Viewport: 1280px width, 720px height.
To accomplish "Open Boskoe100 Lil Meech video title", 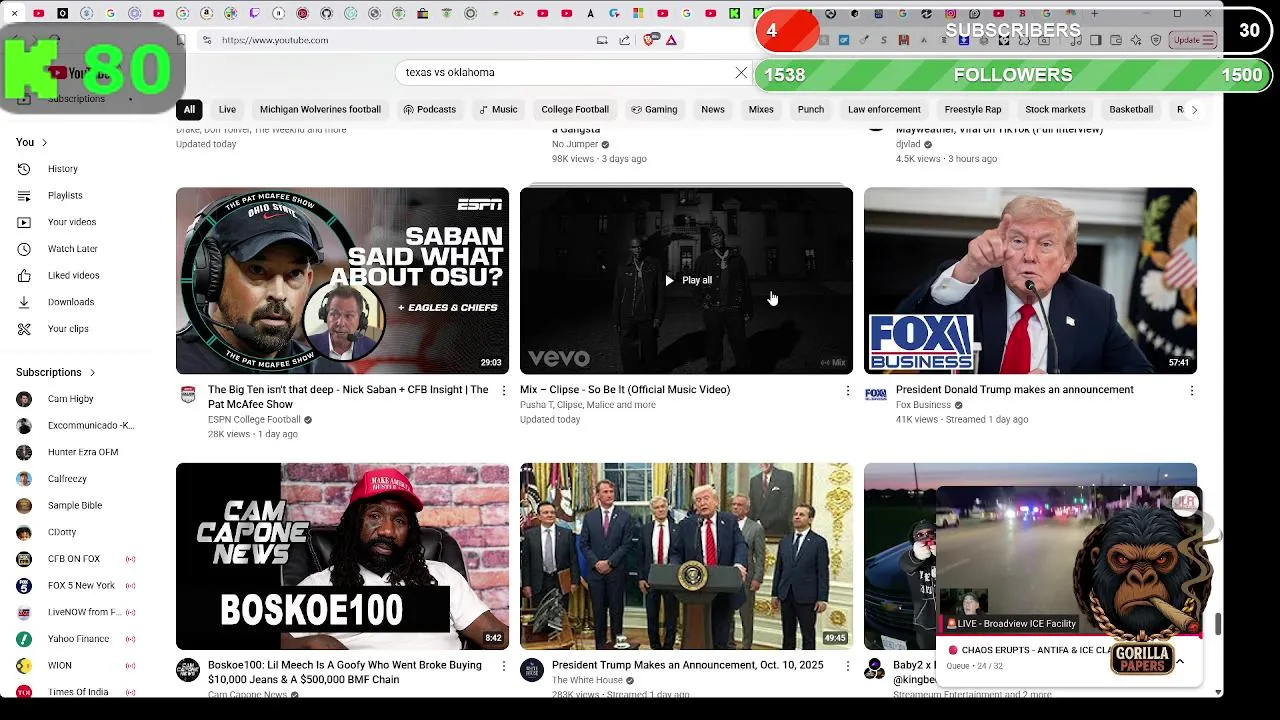I will coord(345,672).
